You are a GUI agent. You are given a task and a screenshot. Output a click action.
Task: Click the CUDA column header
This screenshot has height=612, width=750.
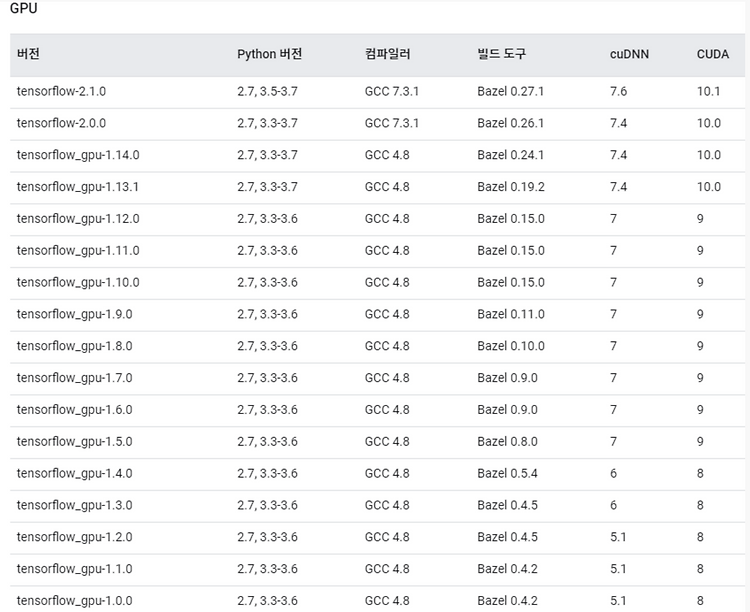(x=713, y=54)
